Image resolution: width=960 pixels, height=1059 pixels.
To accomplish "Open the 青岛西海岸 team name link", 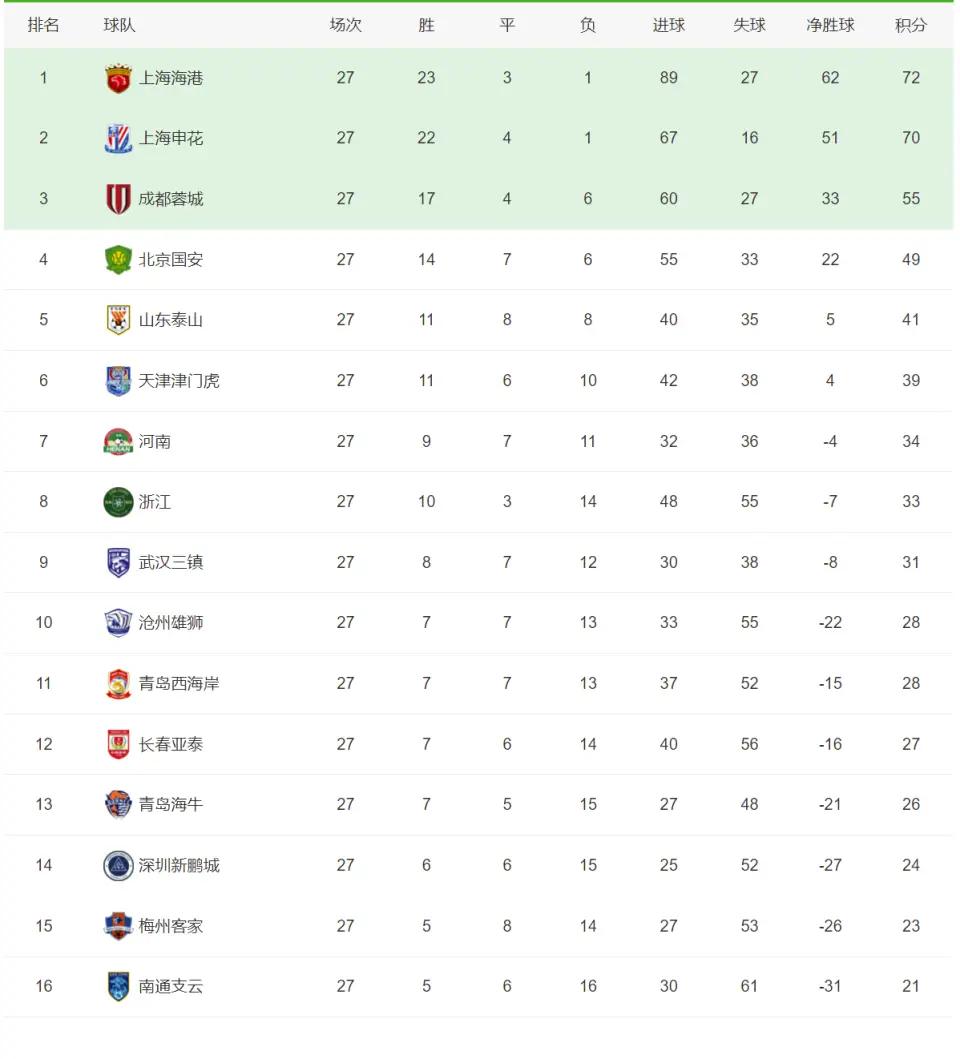I will pyautogui.click(x=179, y=684).
